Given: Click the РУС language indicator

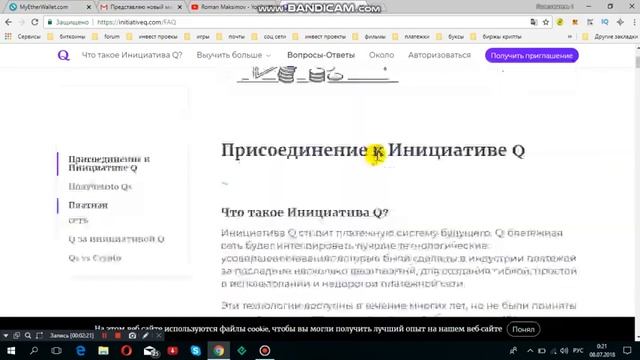Looking at the screenshot, I should [x=578, y=351].
